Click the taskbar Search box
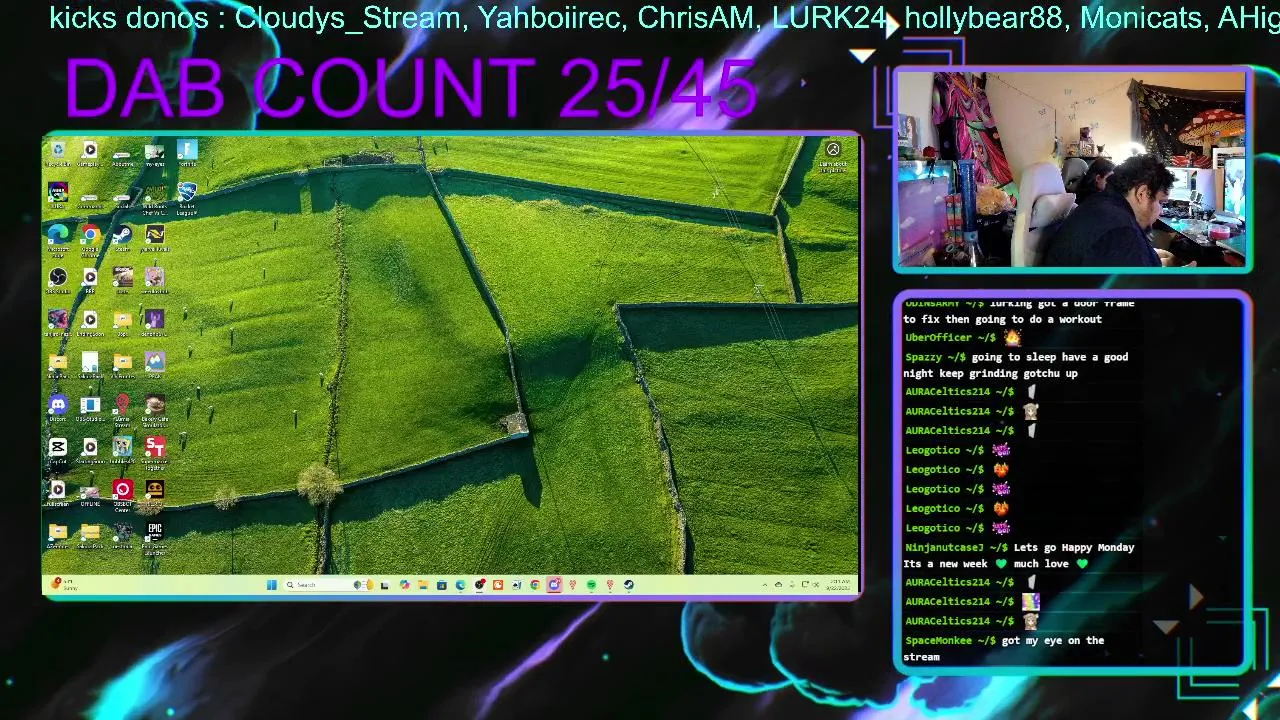The height and width of the screenshot is (720, 1280). pyautogui.click(x=327, y=585)
